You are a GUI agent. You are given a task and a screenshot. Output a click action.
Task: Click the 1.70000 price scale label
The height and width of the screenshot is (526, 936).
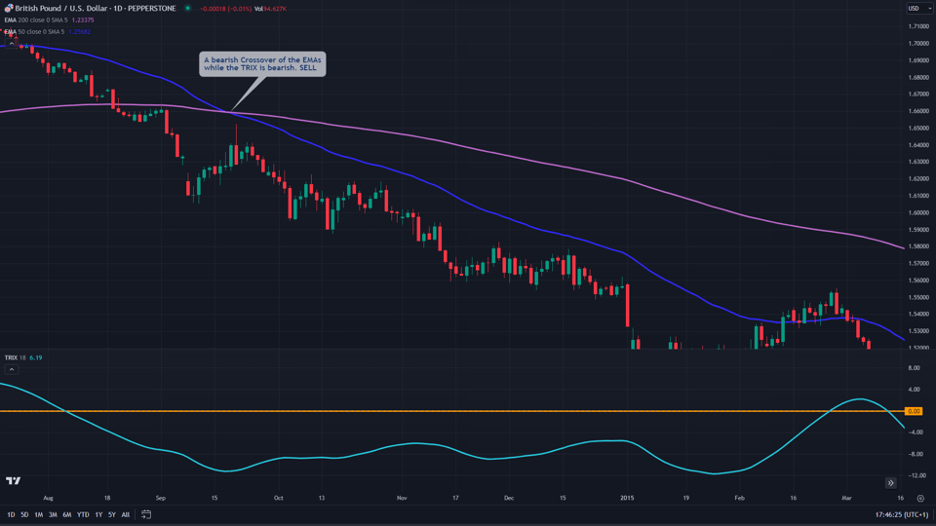point(919,44)
